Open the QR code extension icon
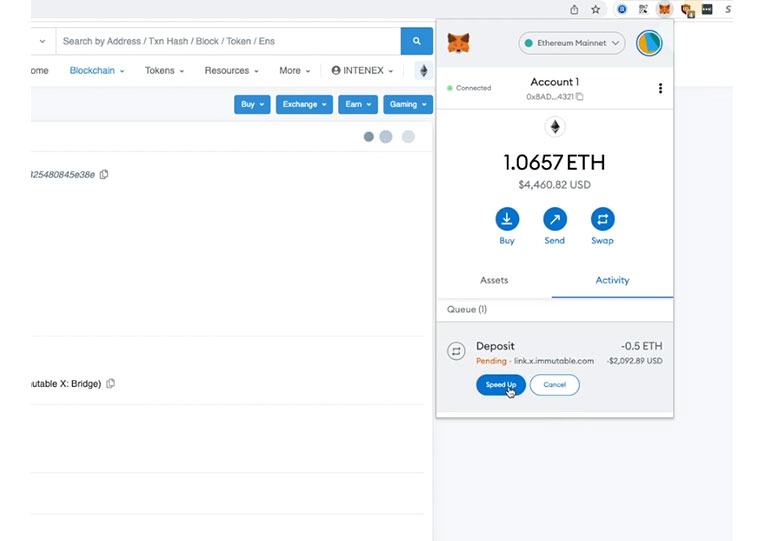The height and width of the screenshot is (541, 763). (643, 9)
